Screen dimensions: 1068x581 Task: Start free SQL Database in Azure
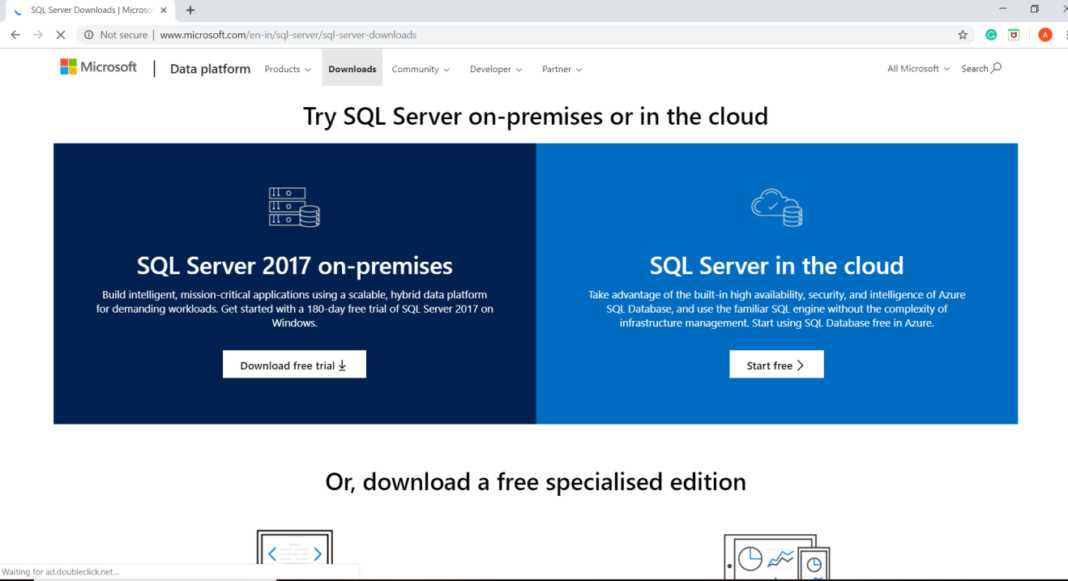(776, 364)
